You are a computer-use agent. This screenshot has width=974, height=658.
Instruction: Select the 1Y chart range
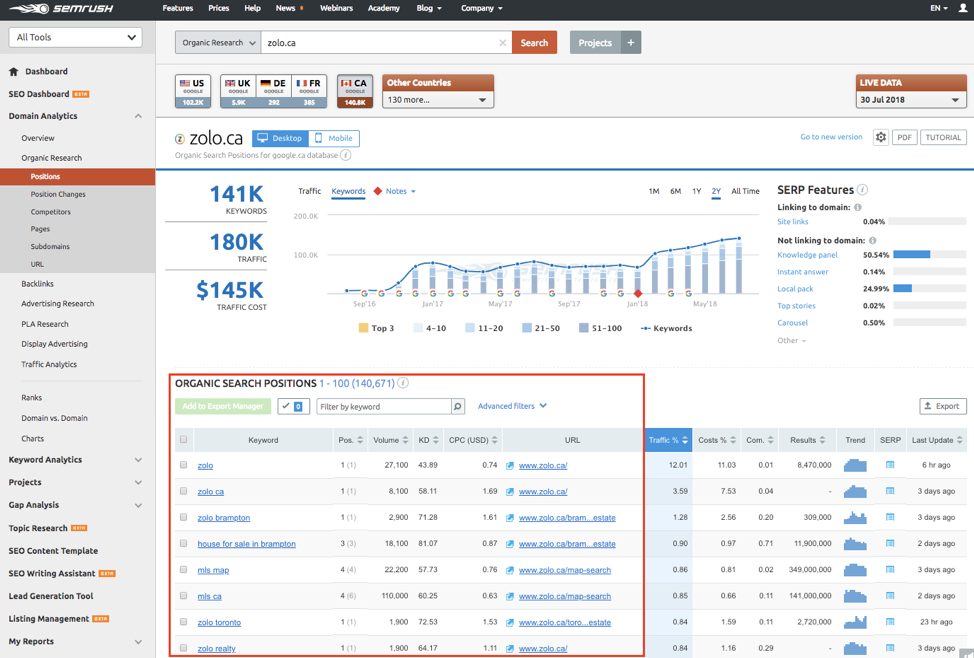(697, 191)
